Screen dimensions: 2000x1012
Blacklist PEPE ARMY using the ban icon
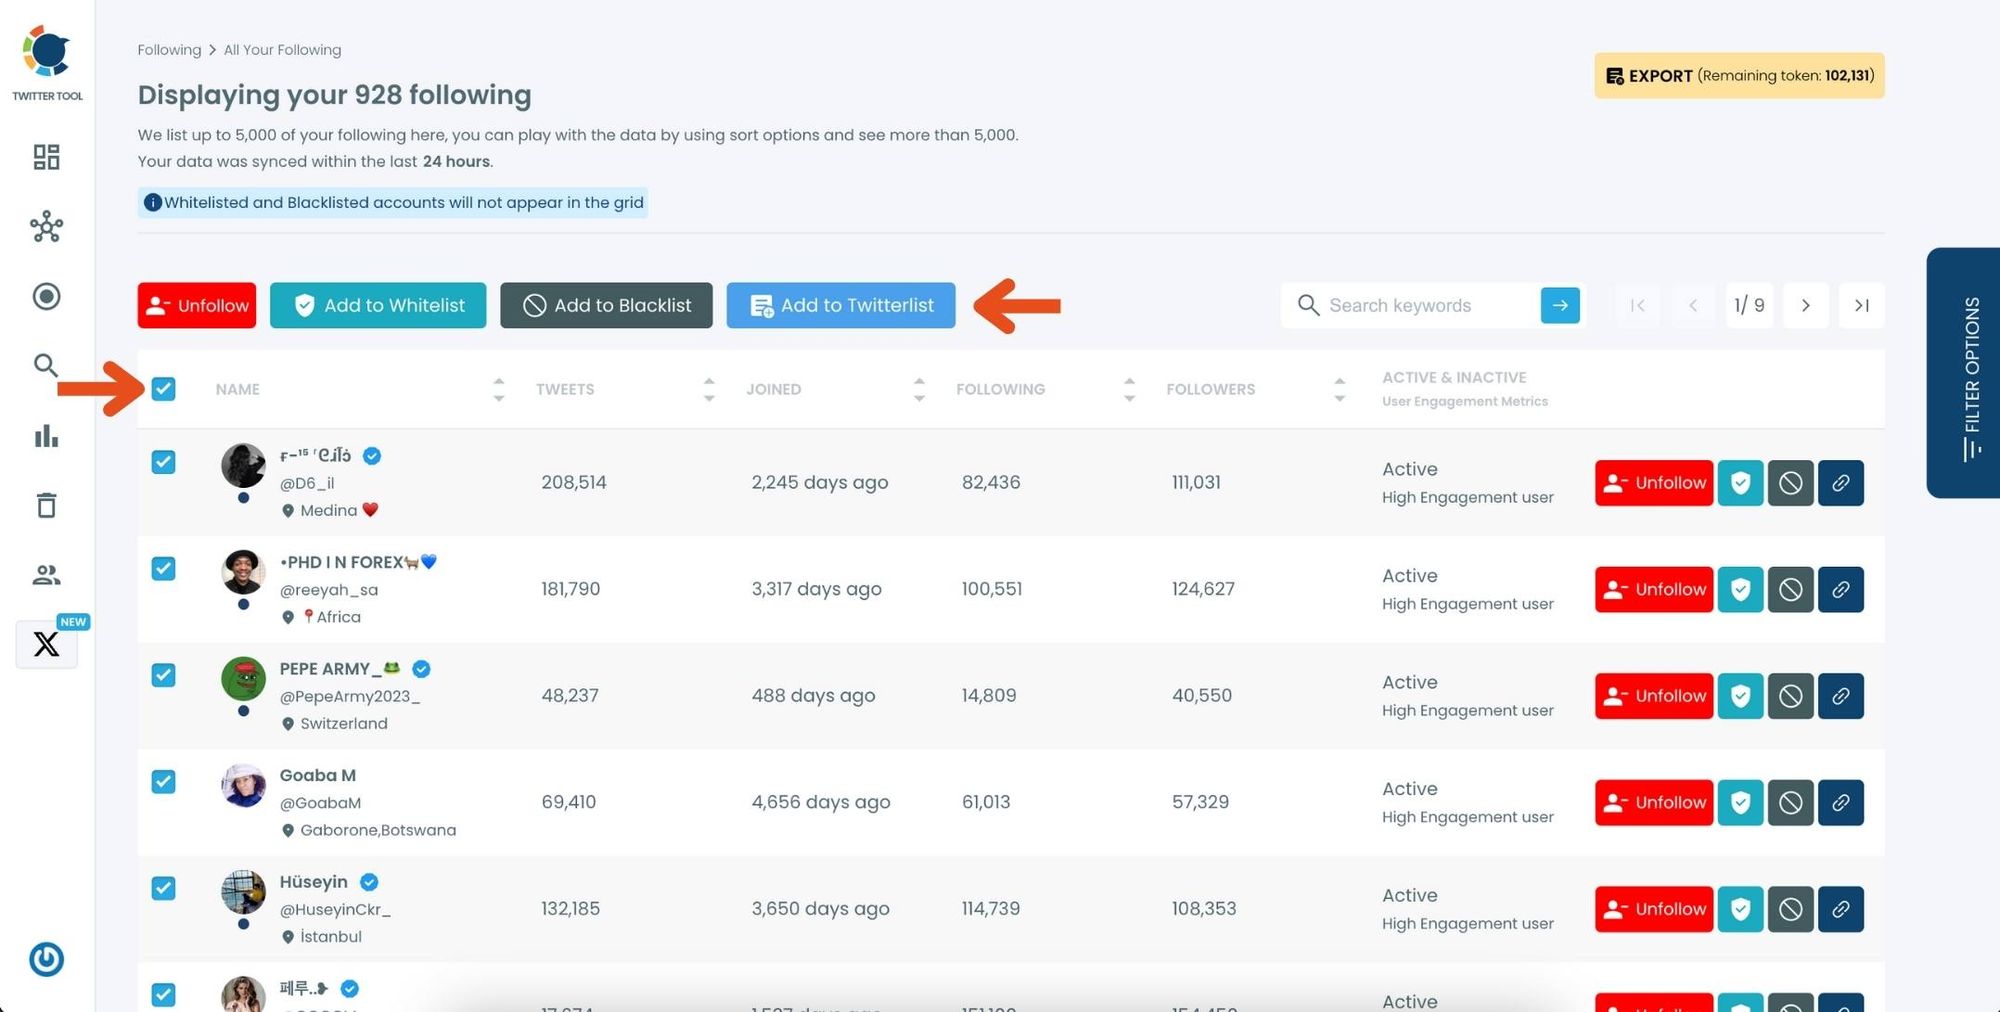click(x=1790, y=696)
